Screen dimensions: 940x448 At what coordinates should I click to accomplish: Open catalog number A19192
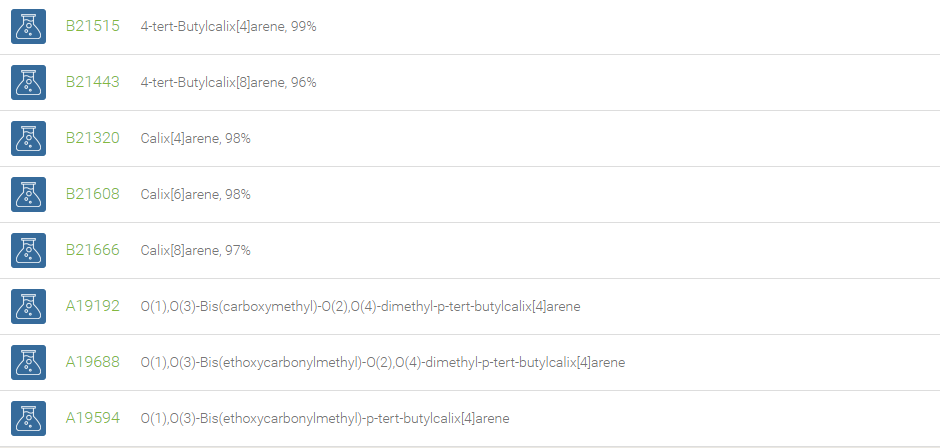pos(92,306)
